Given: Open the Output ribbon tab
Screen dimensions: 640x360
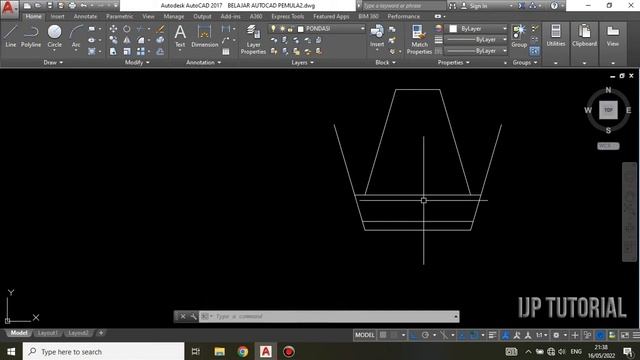Looking at the screenshot, I should pyautogui.click(x=202, y=16).
